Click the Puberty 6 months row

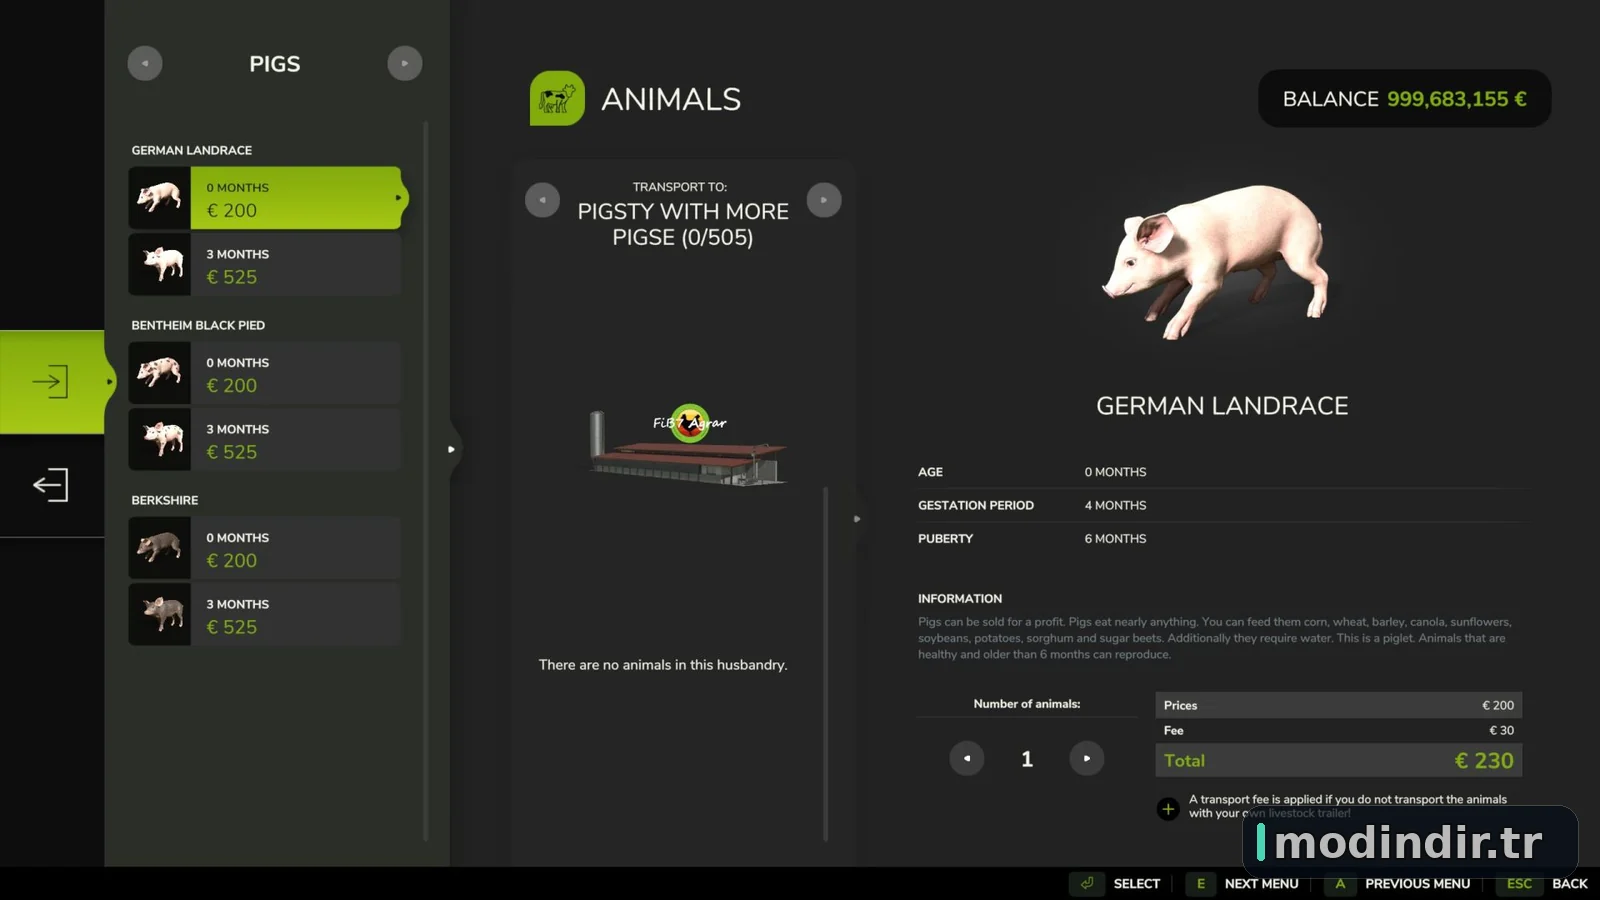tap(1220, 538)
